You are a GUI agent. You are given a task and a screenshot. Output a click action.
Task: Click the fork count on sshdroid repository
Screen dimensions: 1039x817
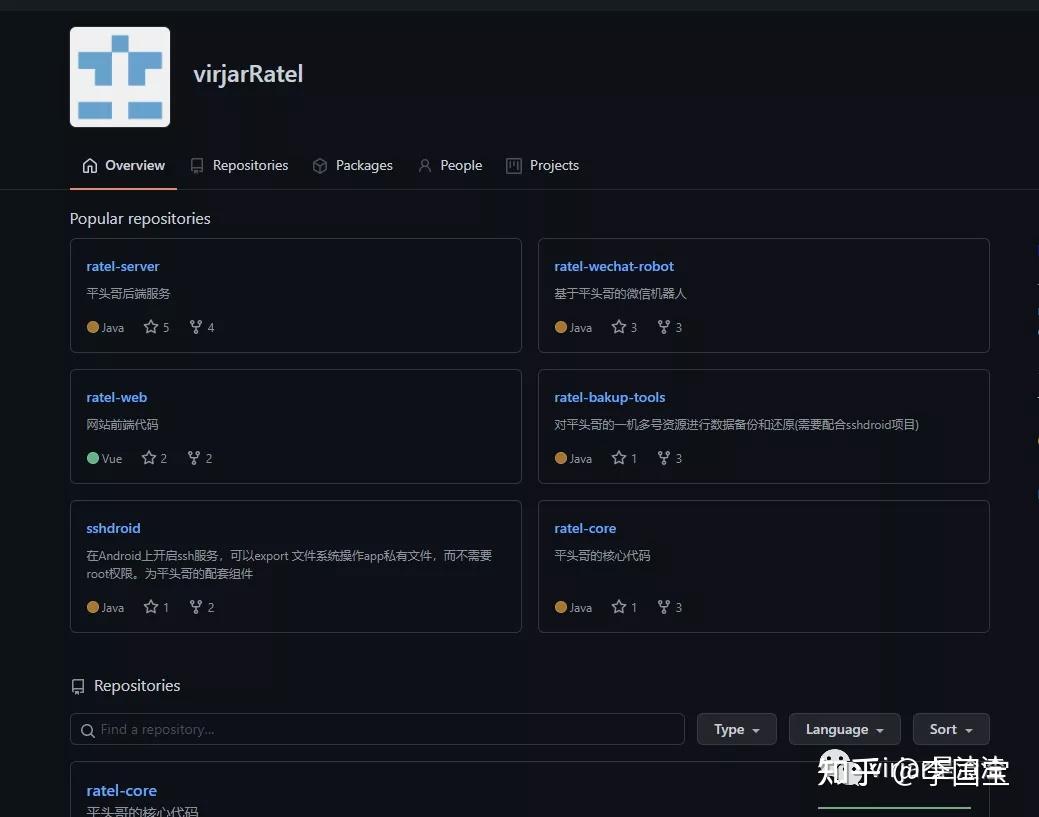201,607
